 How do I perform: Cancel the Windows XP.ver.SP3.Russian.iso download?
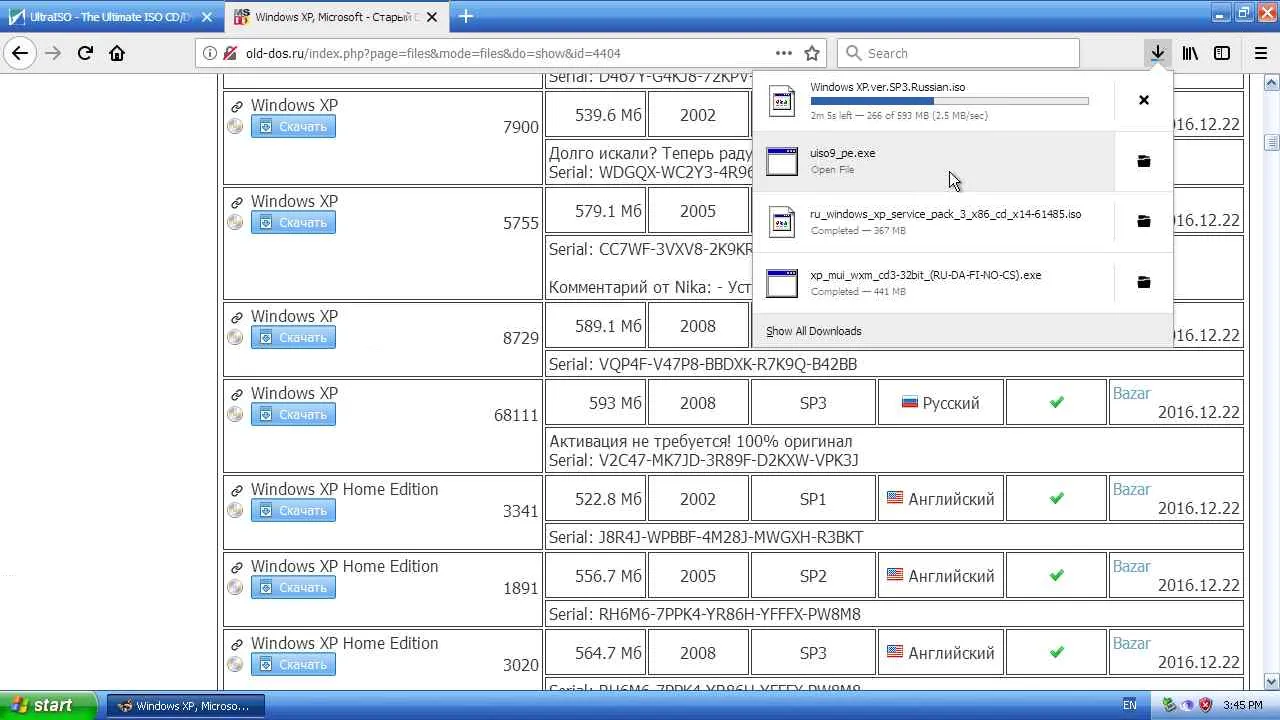click(x=1144, y=100)
